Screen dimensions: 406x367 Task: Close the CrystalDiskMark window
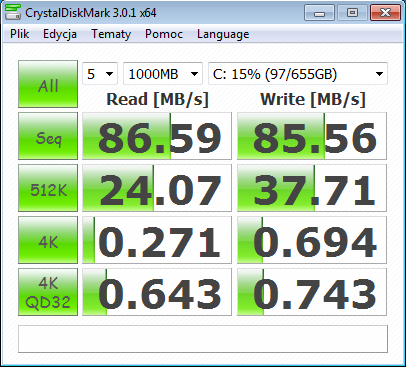tap(385, 13)
